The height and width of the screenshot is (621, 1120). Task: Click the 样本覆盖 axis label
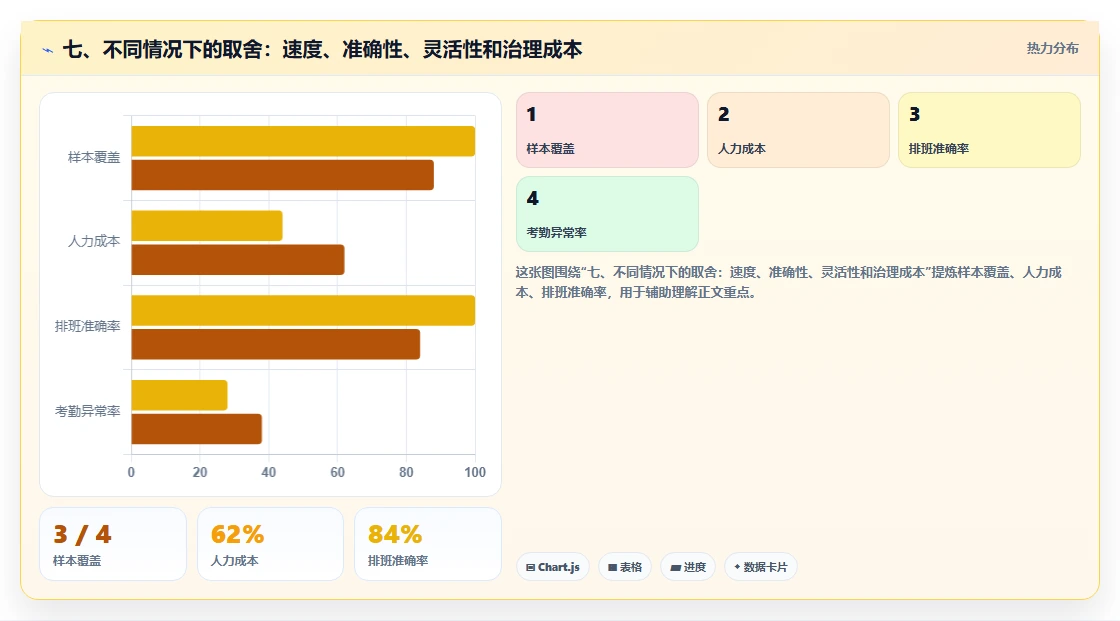coord(94,157)
